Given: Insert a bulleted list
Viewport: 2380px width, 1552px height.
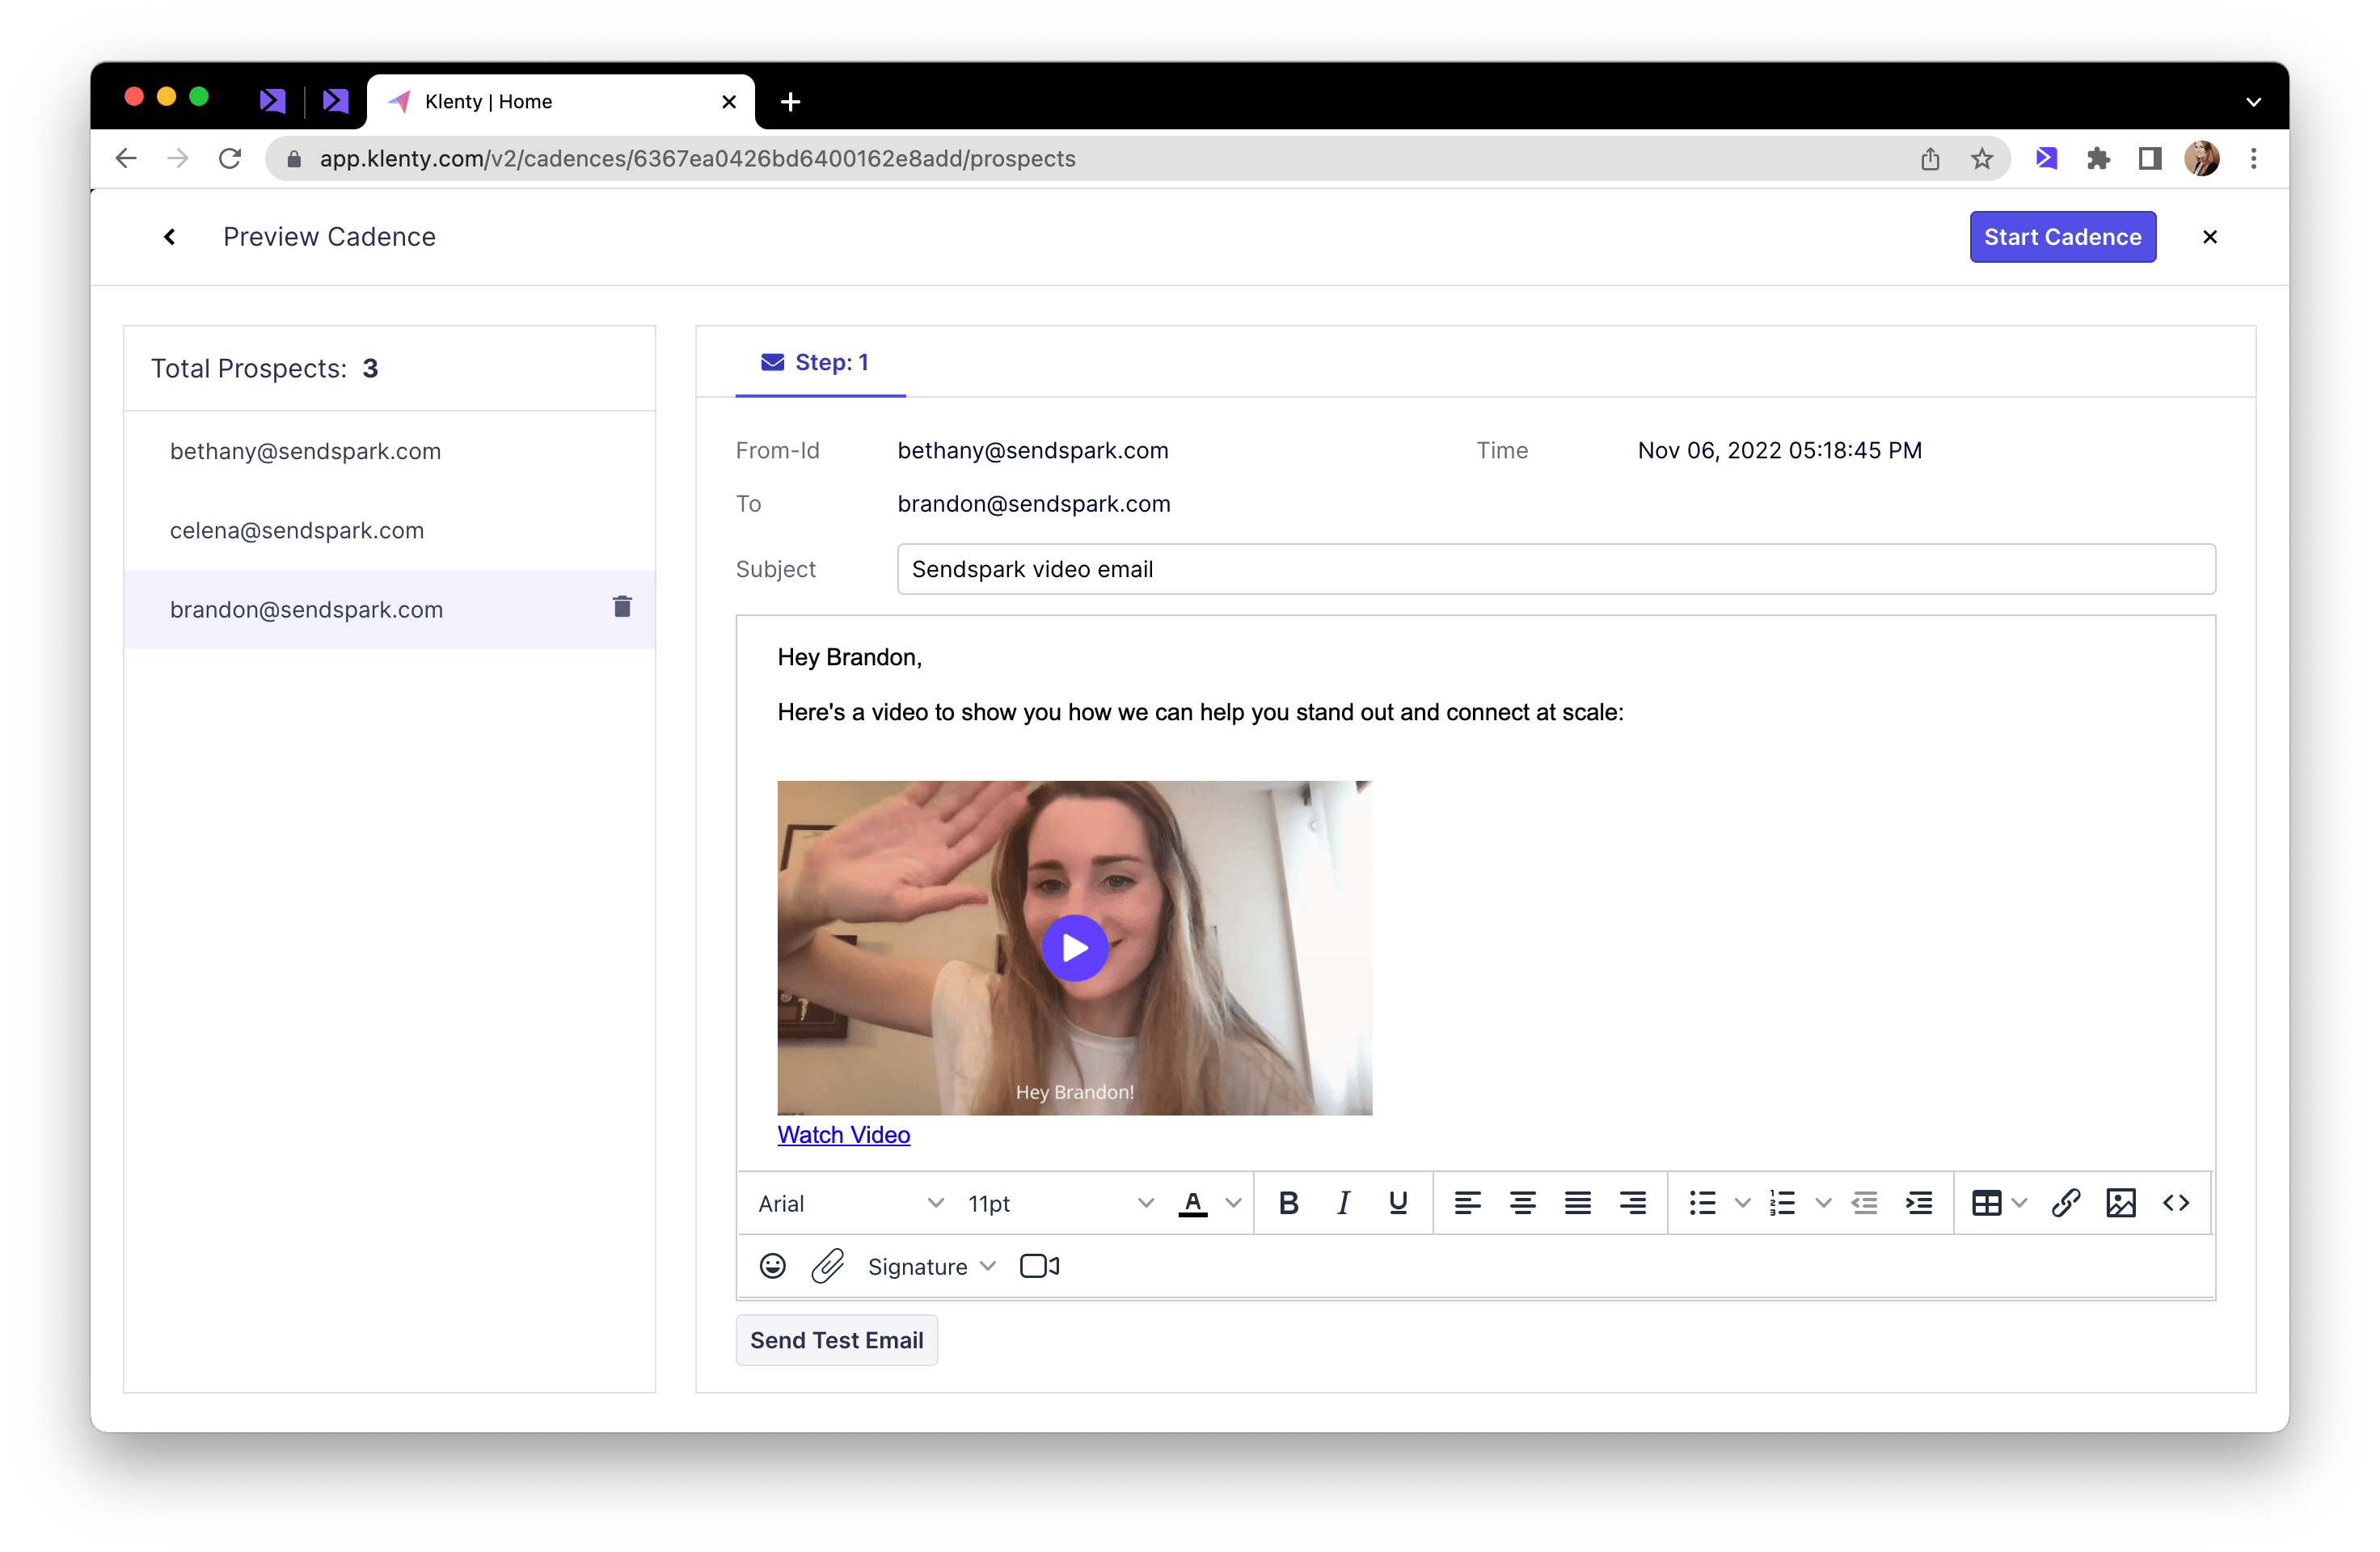Looking at the screenshot, I should (1702, 1203).
